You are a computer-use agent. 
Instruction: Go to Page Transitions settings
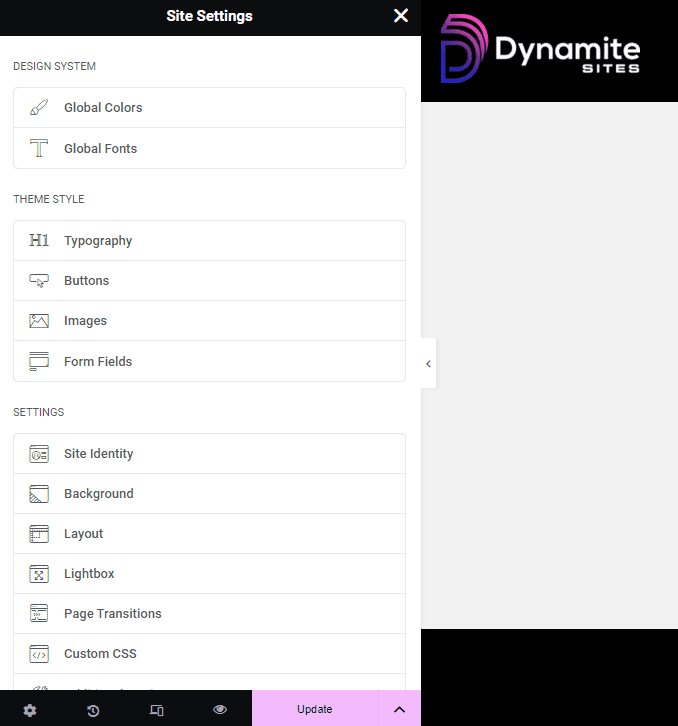pyautogui.click(x=112, y=614)
